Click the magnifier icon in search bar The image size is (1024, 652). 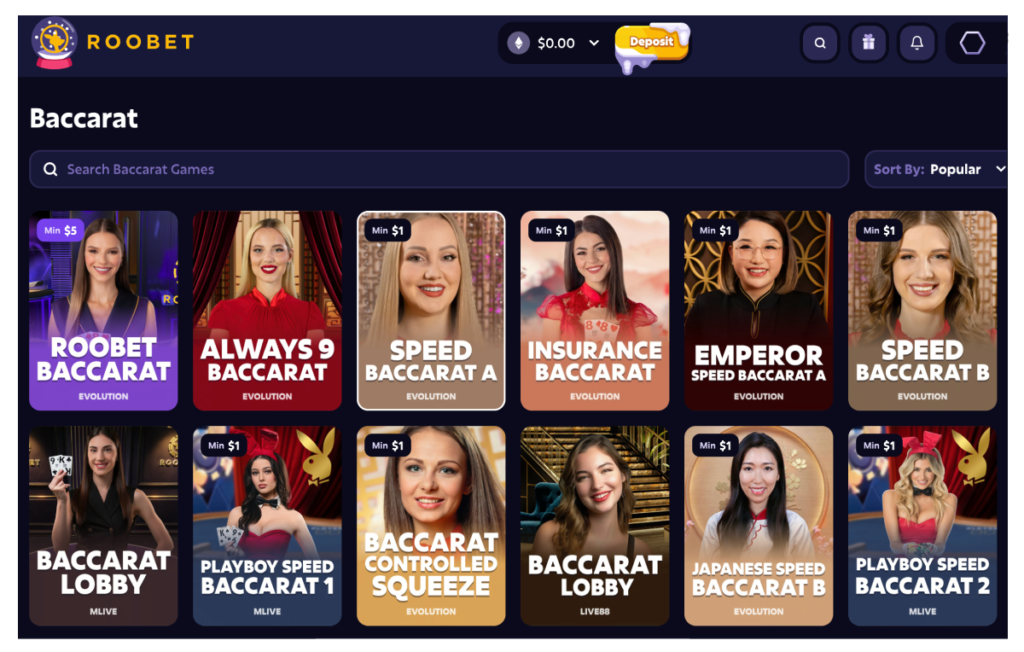[50, 169]
